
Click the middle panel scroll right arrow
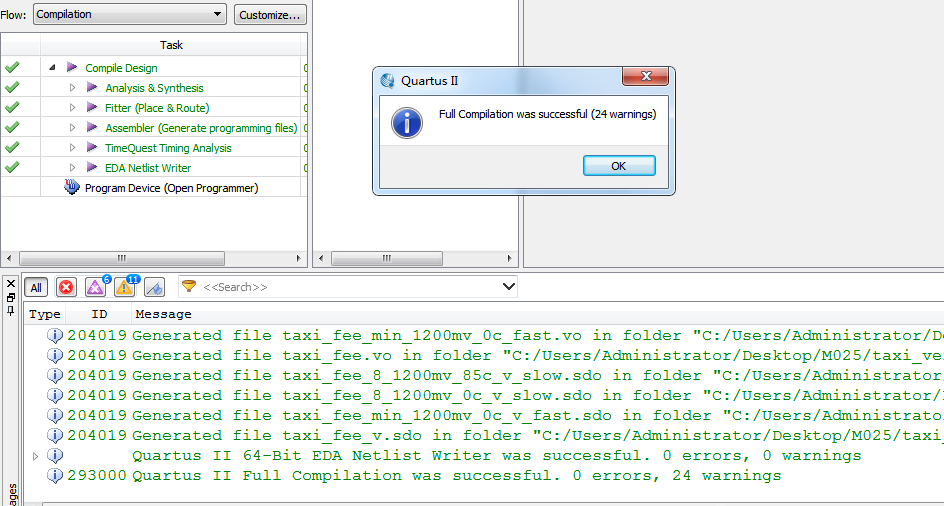pyautogui.click(x=509, y=258)
